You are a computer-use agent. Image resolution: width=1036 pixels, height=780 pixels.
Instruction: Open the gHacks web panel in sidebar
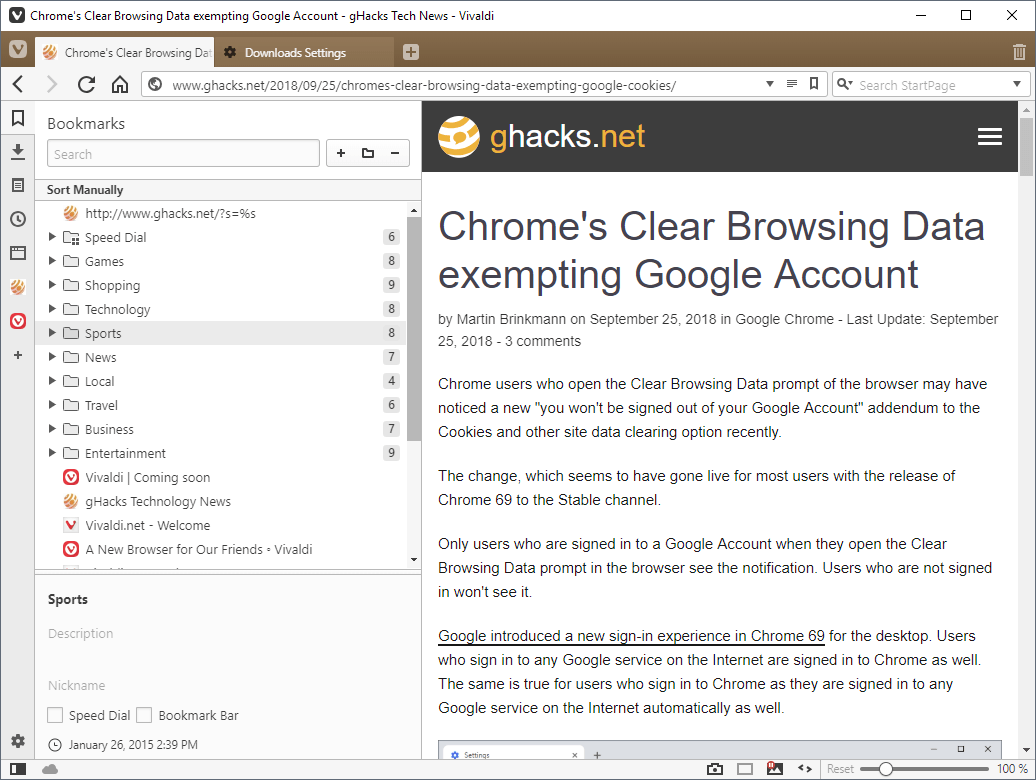click(18, 287)
